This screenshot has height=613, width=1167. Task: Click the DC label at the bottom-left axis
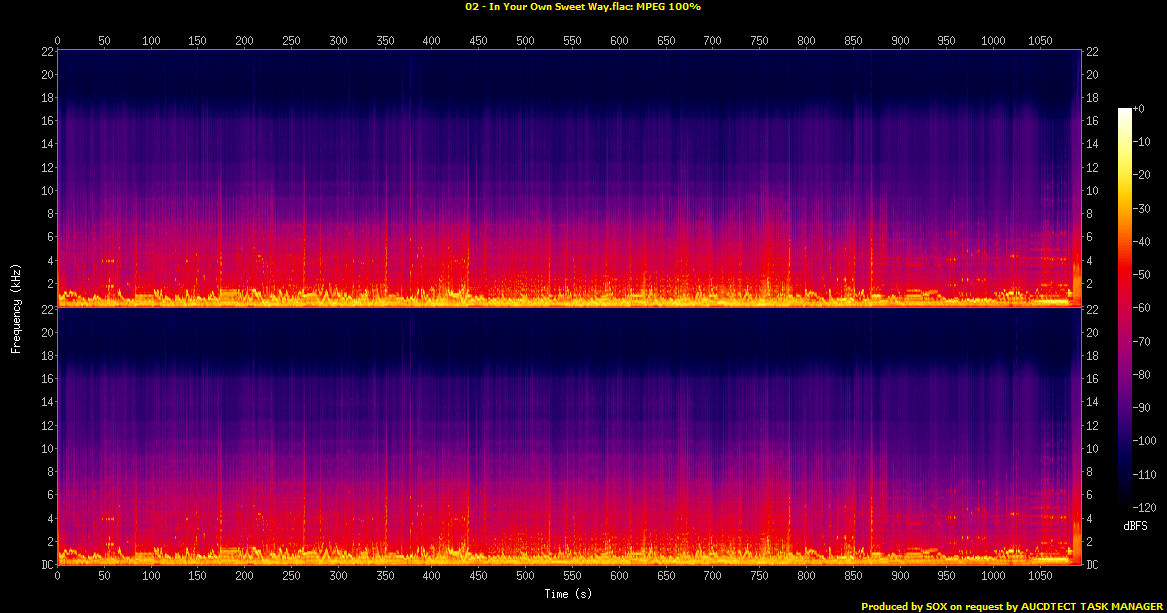coord(46,565)
